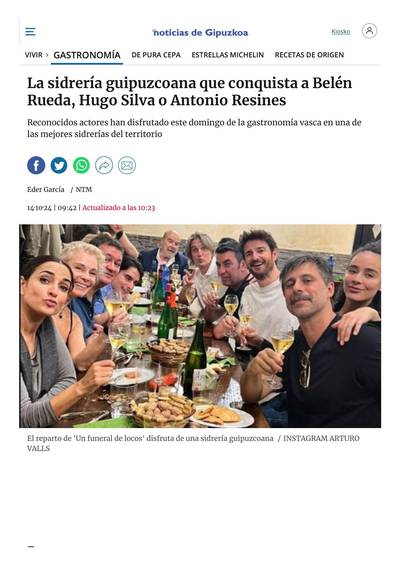400x566 pixels.
Task: Click the article headline about the sidrería
Action: coord(190,92)
